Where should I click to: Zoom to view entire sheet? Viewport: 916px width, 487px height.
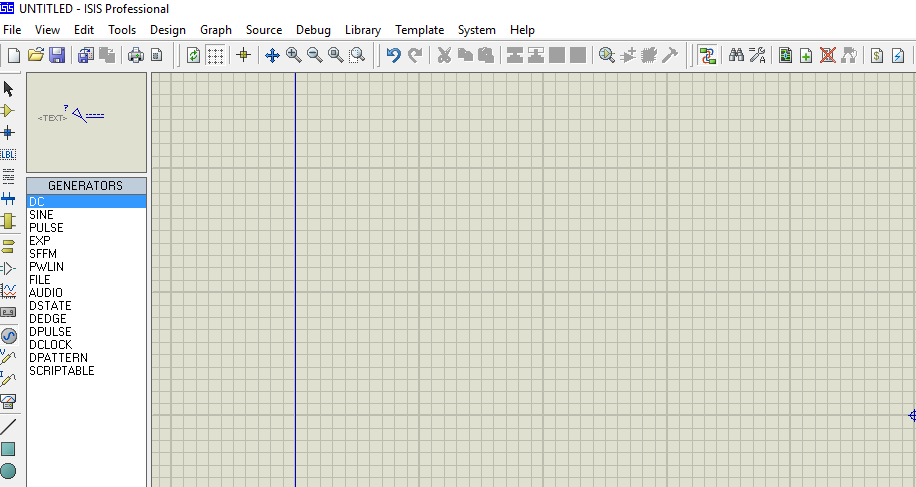[336, 55]
